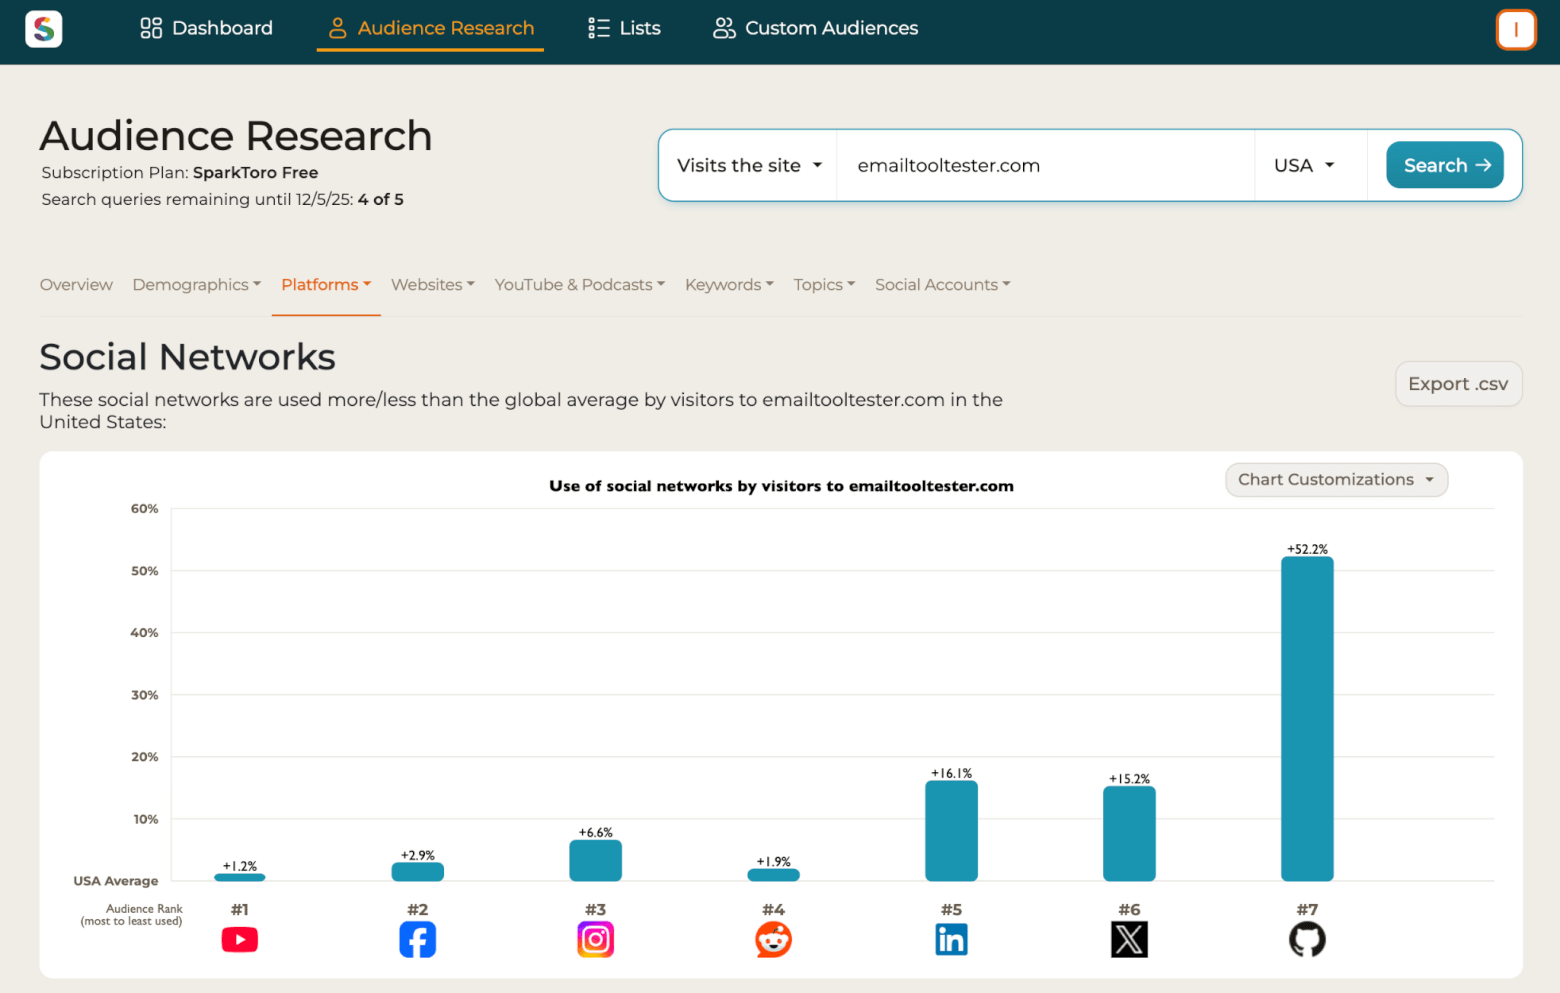The image size is (1560, 993).
Task: Export chart data as .csv
Action: click(1458, 383)
